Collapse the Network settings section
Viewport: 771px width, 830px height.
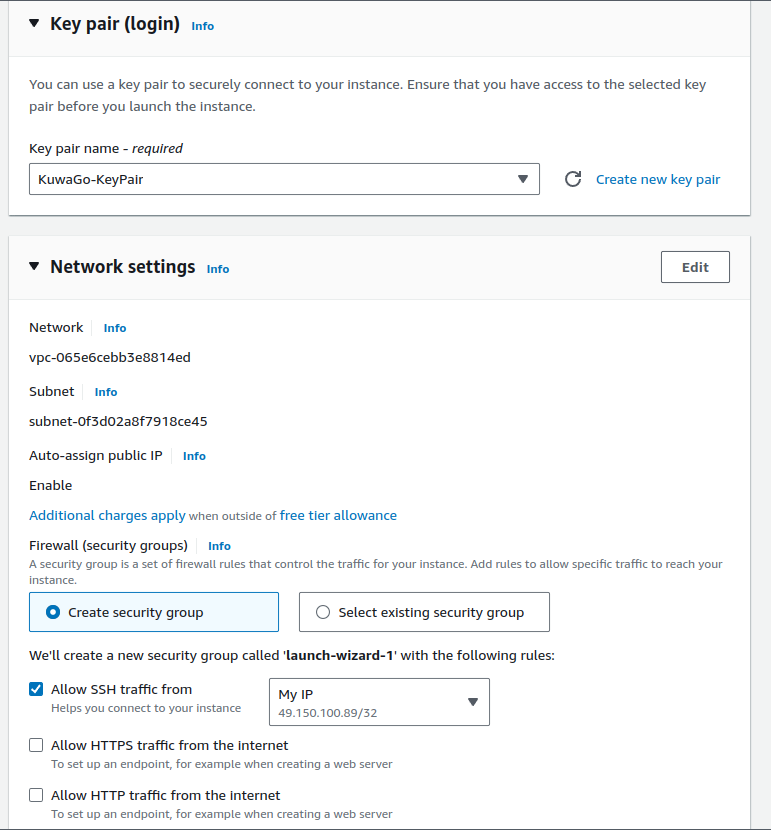(35, 267)
